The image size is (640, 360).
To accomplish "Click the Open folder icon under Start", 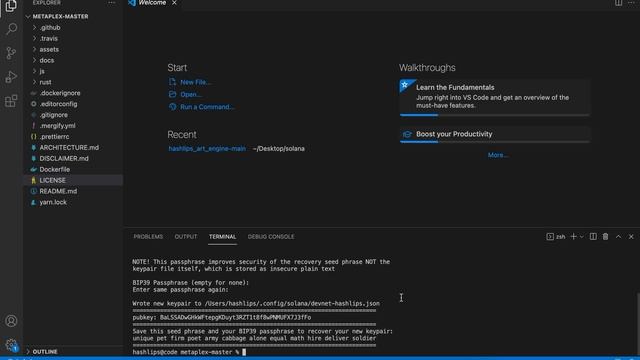I will click(x=172, y=94).
